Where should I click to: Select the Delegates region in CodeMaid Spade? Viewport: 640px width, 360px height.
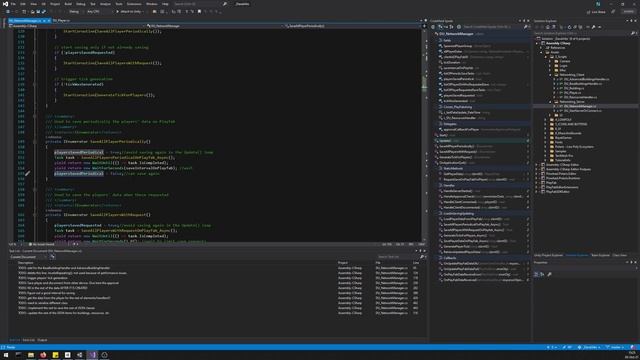point(450,124)
